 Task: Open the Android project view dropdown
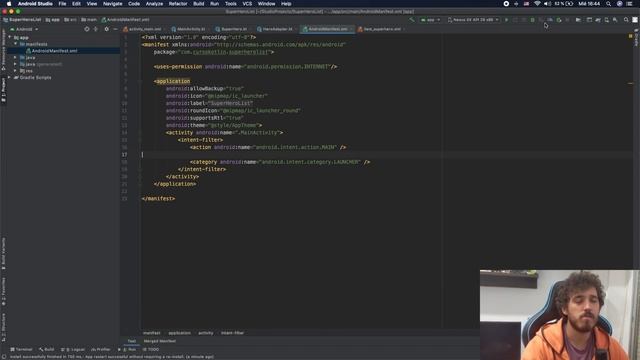coord(24,29)
